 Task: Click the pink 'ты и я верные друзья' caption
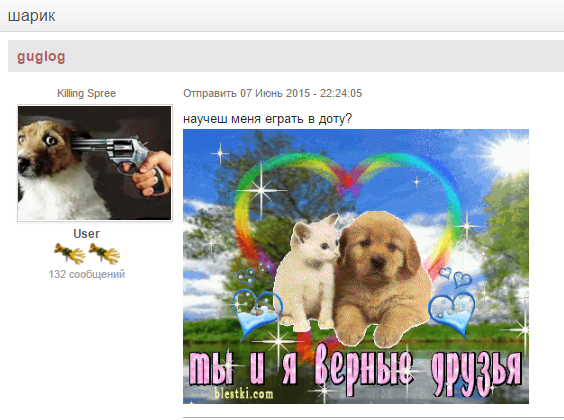click(355, 370)
